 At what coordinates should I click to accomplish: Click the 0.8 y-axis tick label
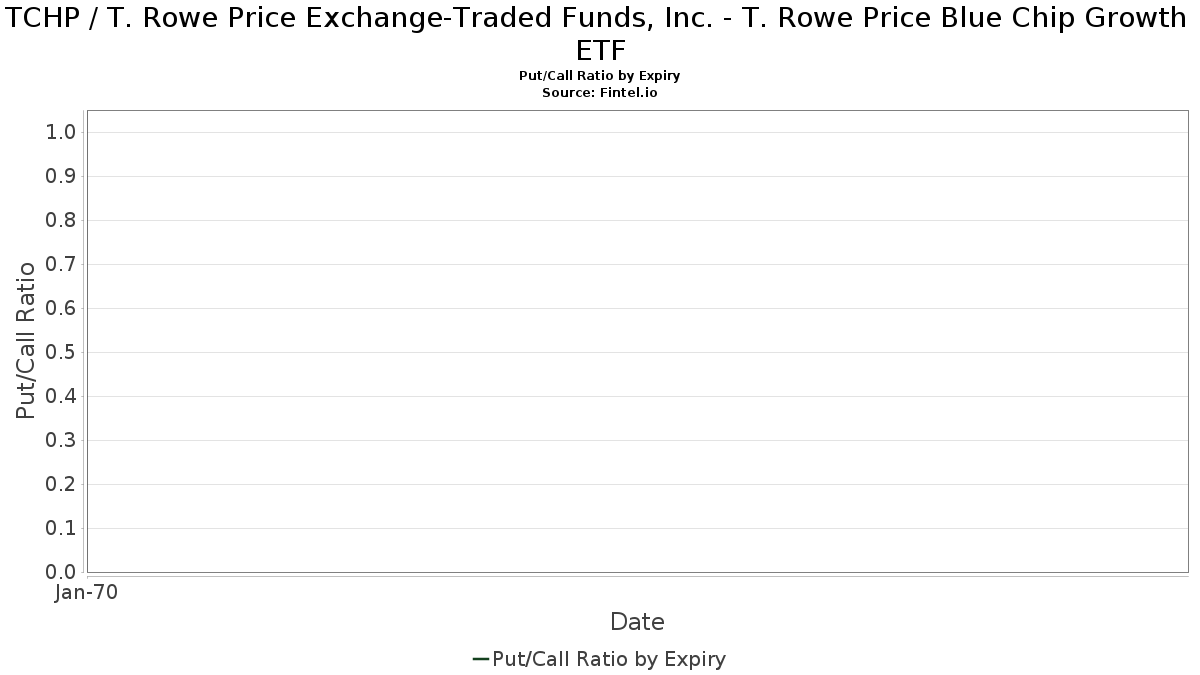pyautogui.click(x=60, y=221)
